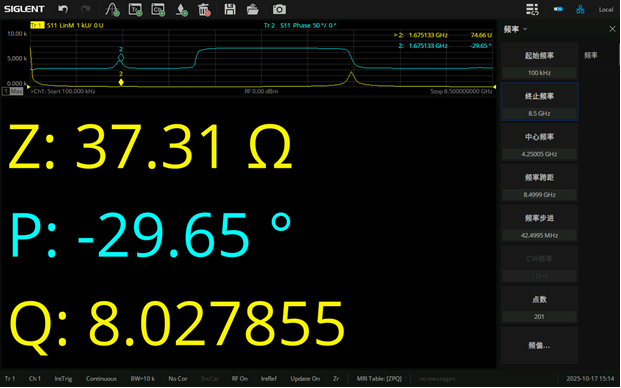The image size is (621, 388).
Task: Select Tr 2 S11 Phase trace title
Action: tap(300, 25)
